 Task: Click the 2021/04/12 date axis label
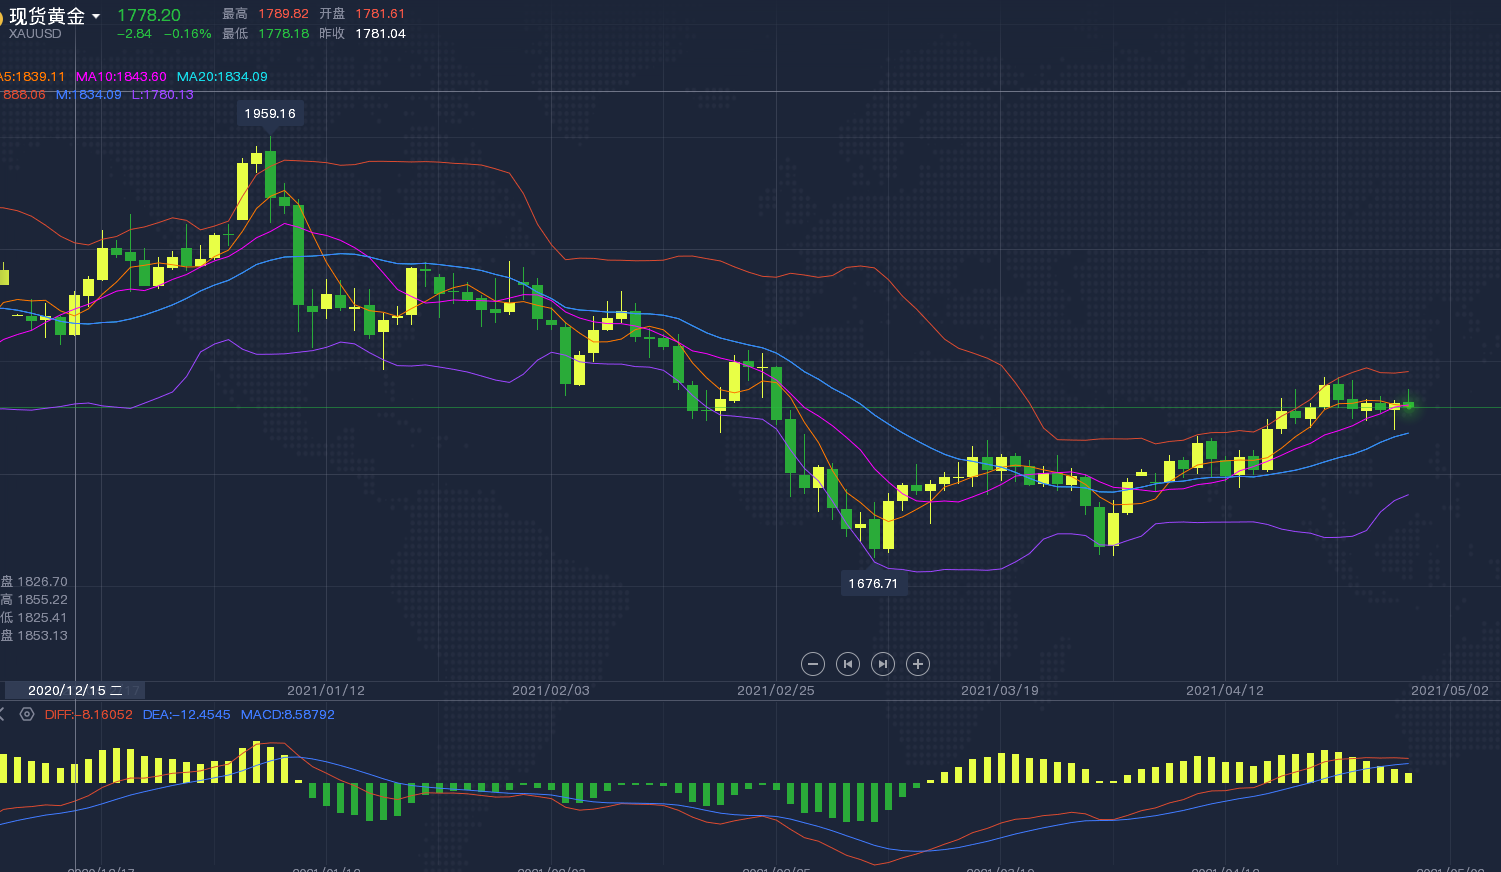[1225, 691]
